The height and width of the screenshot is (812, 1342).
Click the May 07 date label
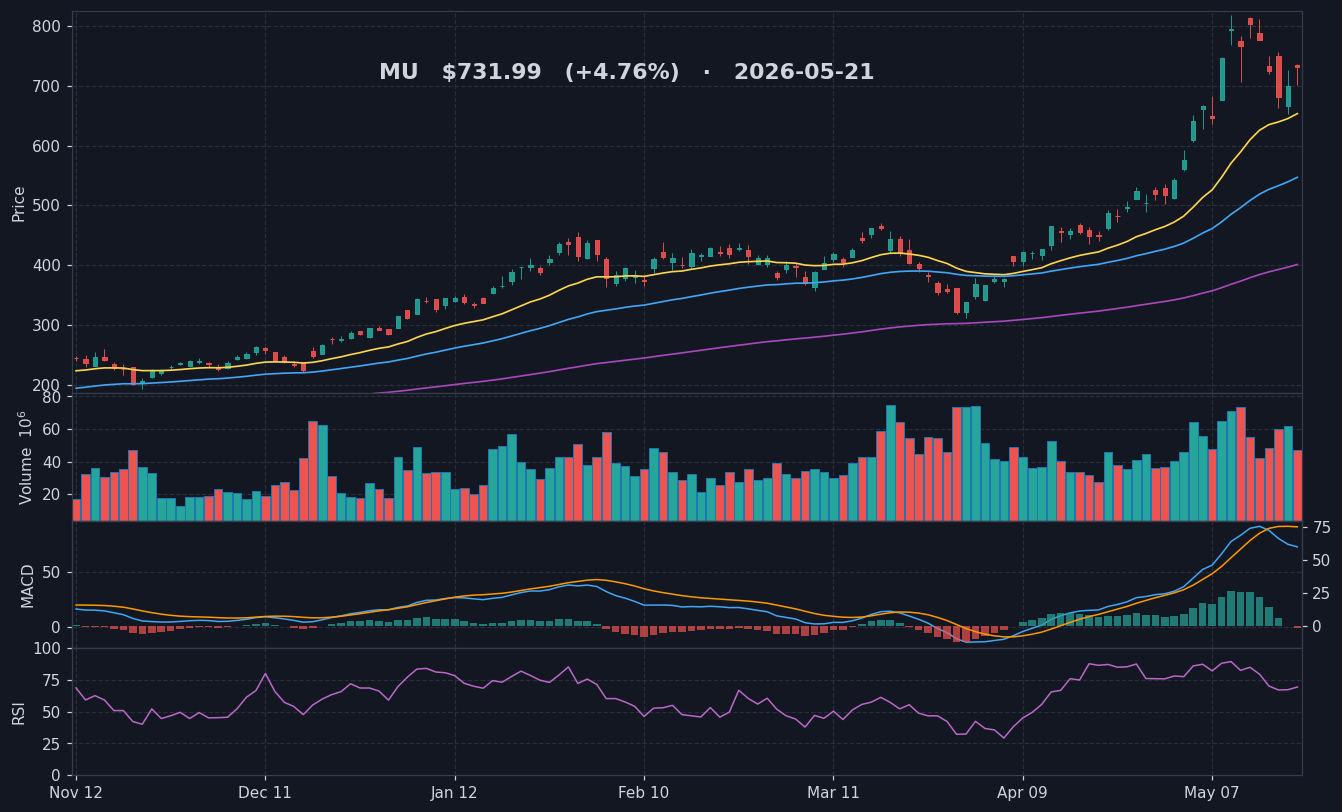1212,794
